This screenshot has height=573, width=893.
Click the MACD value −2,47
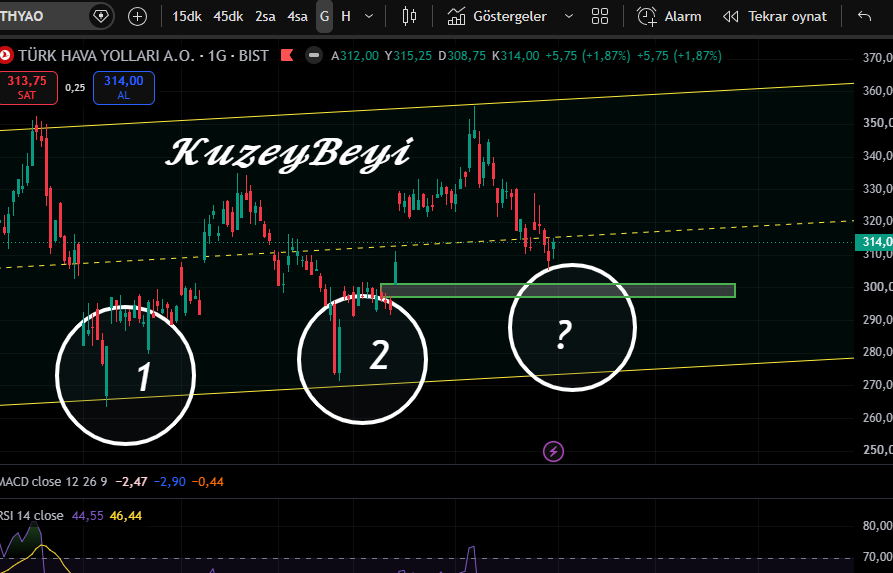tap(131, 482)
